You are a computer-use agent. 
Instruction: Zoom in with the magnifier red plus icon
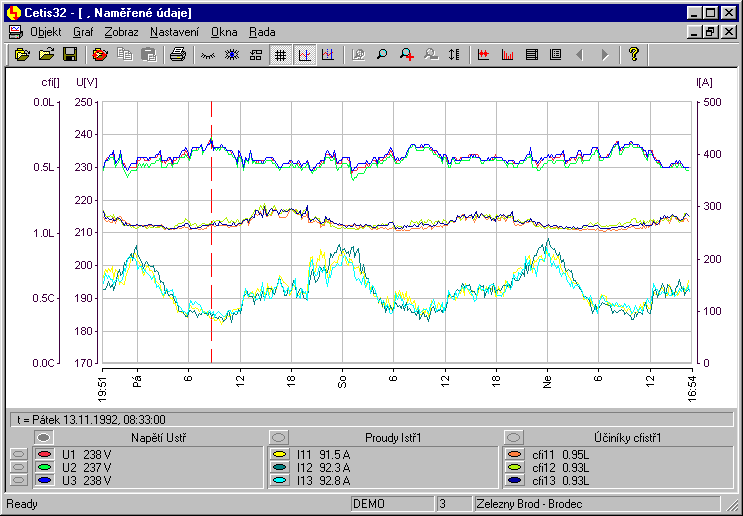point(407,55)
